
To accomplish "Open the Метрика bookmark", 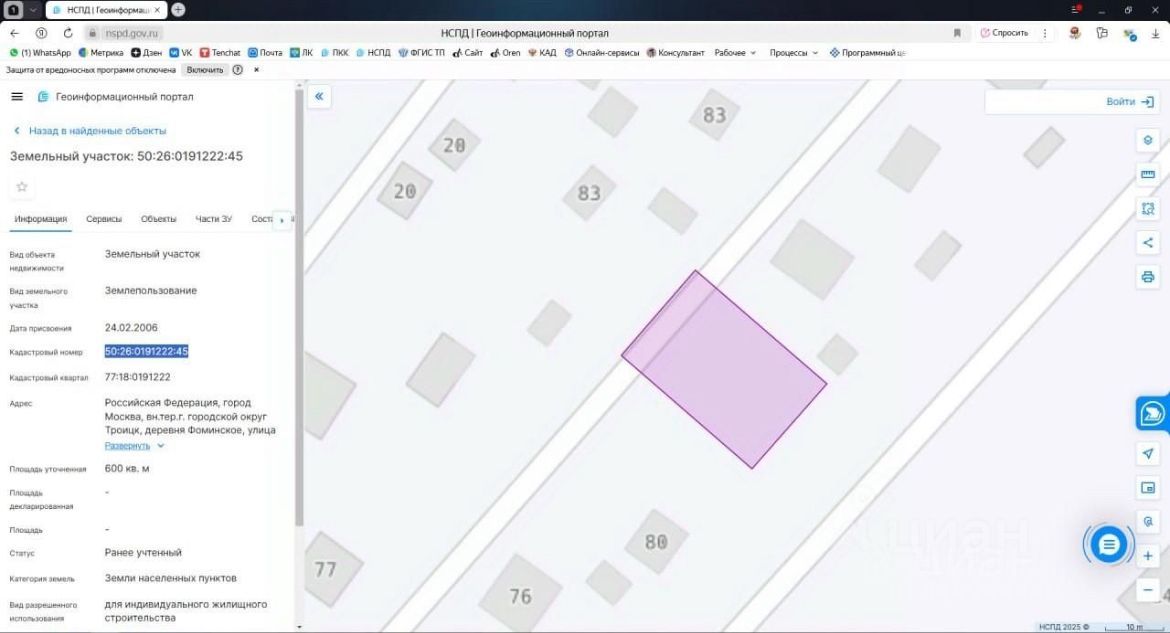I will [101, 53].
